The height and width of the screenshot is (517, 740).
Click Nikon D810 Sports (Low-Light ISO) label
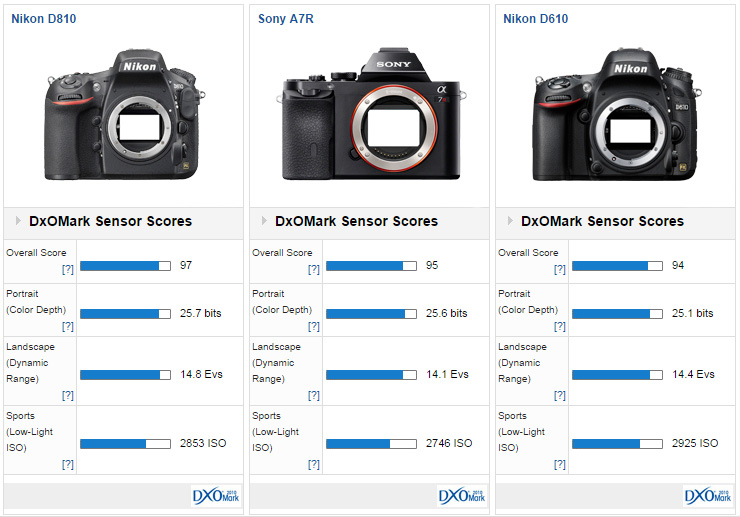(x=30, y=432)
